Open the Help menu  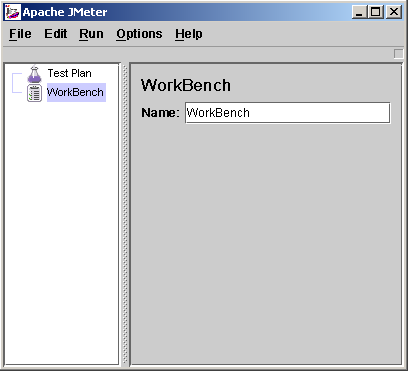coord(189,34)
